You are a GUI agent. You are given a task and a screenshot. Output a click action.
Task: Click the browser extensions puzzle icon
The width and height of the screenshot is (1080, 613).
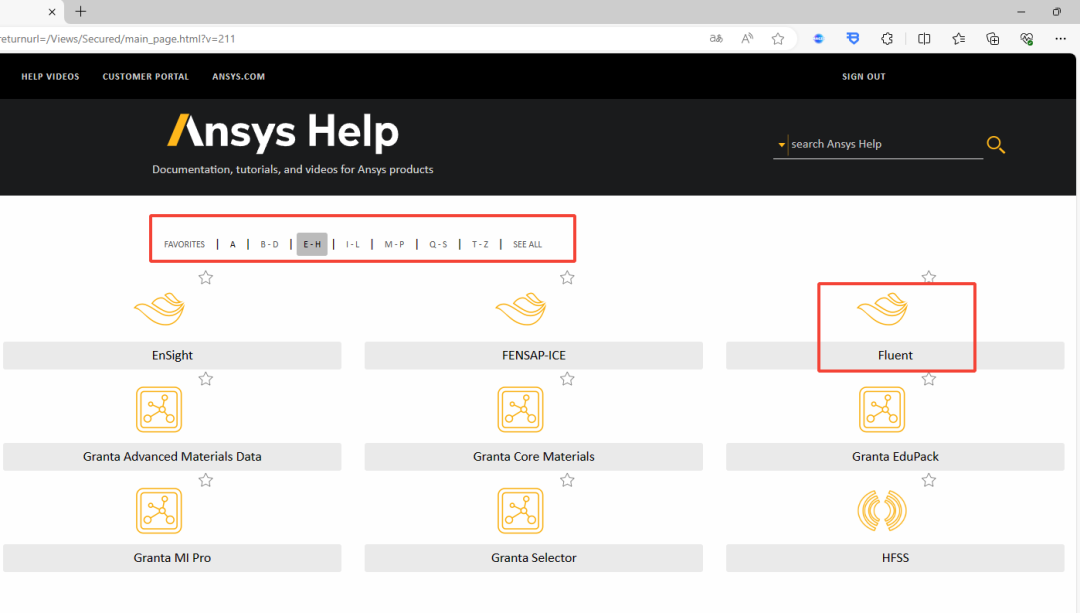(x=887, y=39)
